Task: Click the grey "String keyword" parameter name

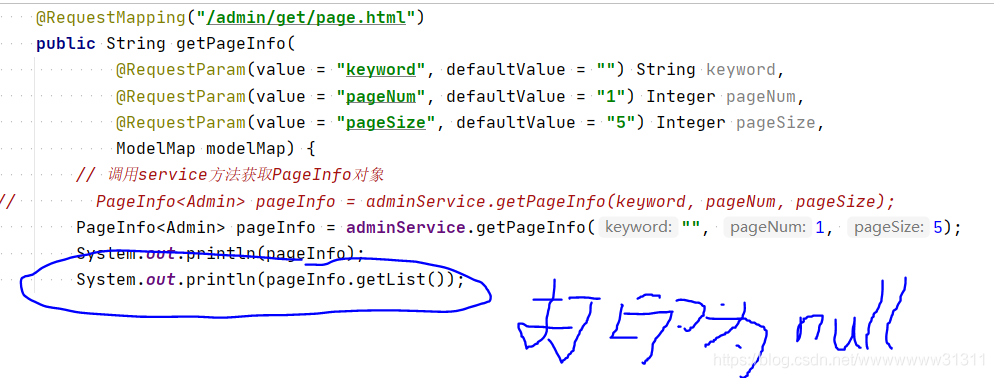Action: click(740, 69)
